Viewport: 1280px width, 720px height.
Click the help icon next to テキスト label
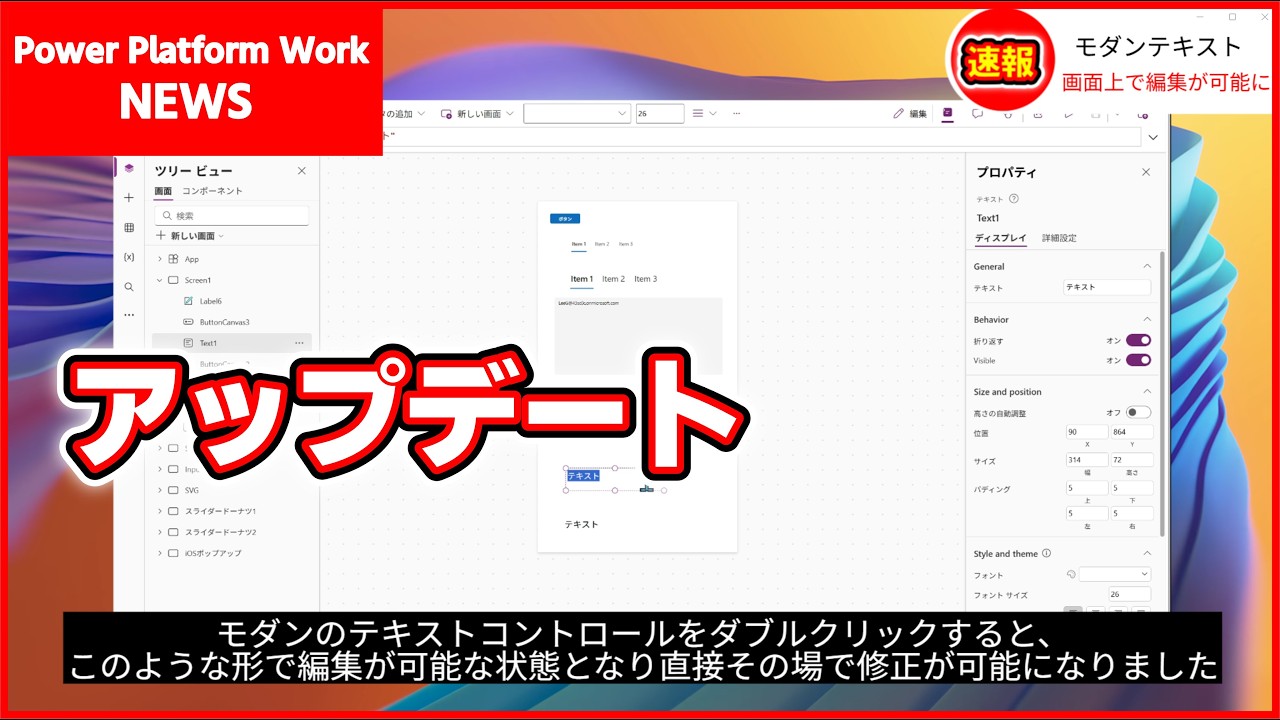1014,199
